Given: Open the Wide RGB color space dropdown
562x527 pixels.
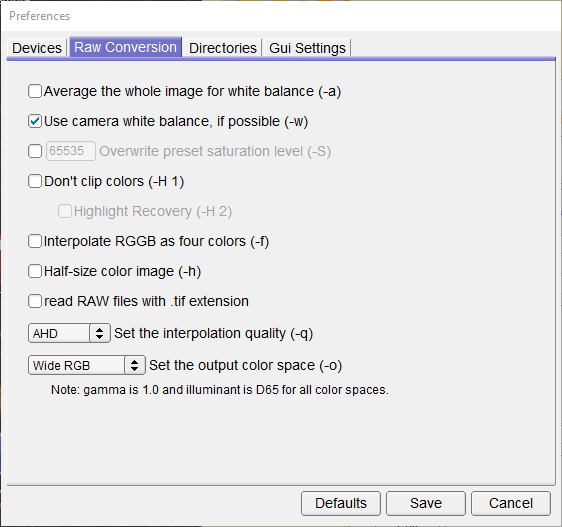Looking at the screenshot, I should [x=87, y=365].
